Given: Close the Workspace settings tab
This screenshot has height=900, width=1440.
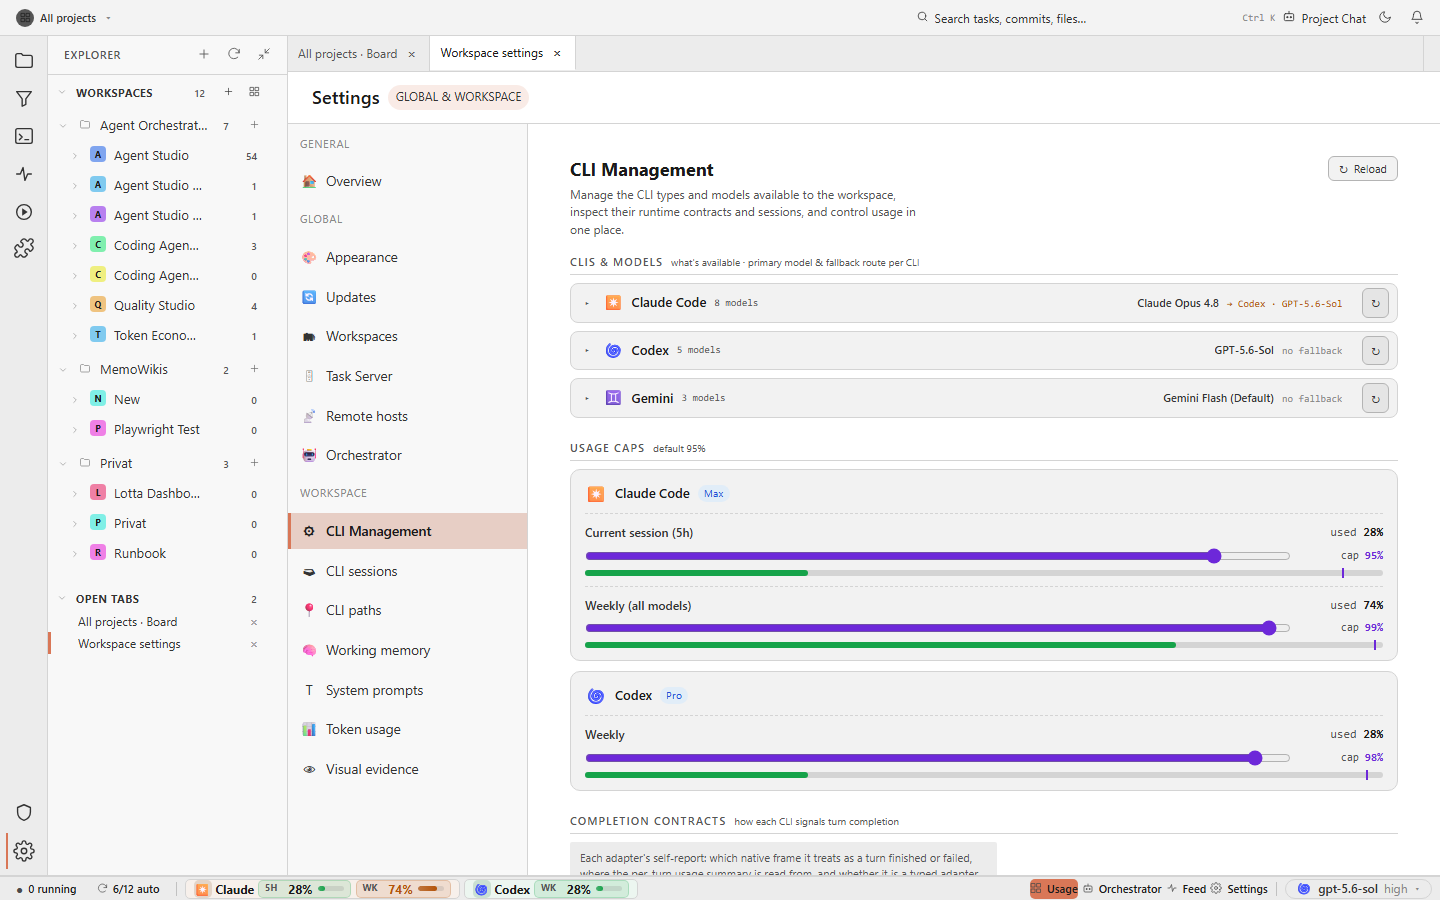Looking at the screenshot, I should 557,54.
